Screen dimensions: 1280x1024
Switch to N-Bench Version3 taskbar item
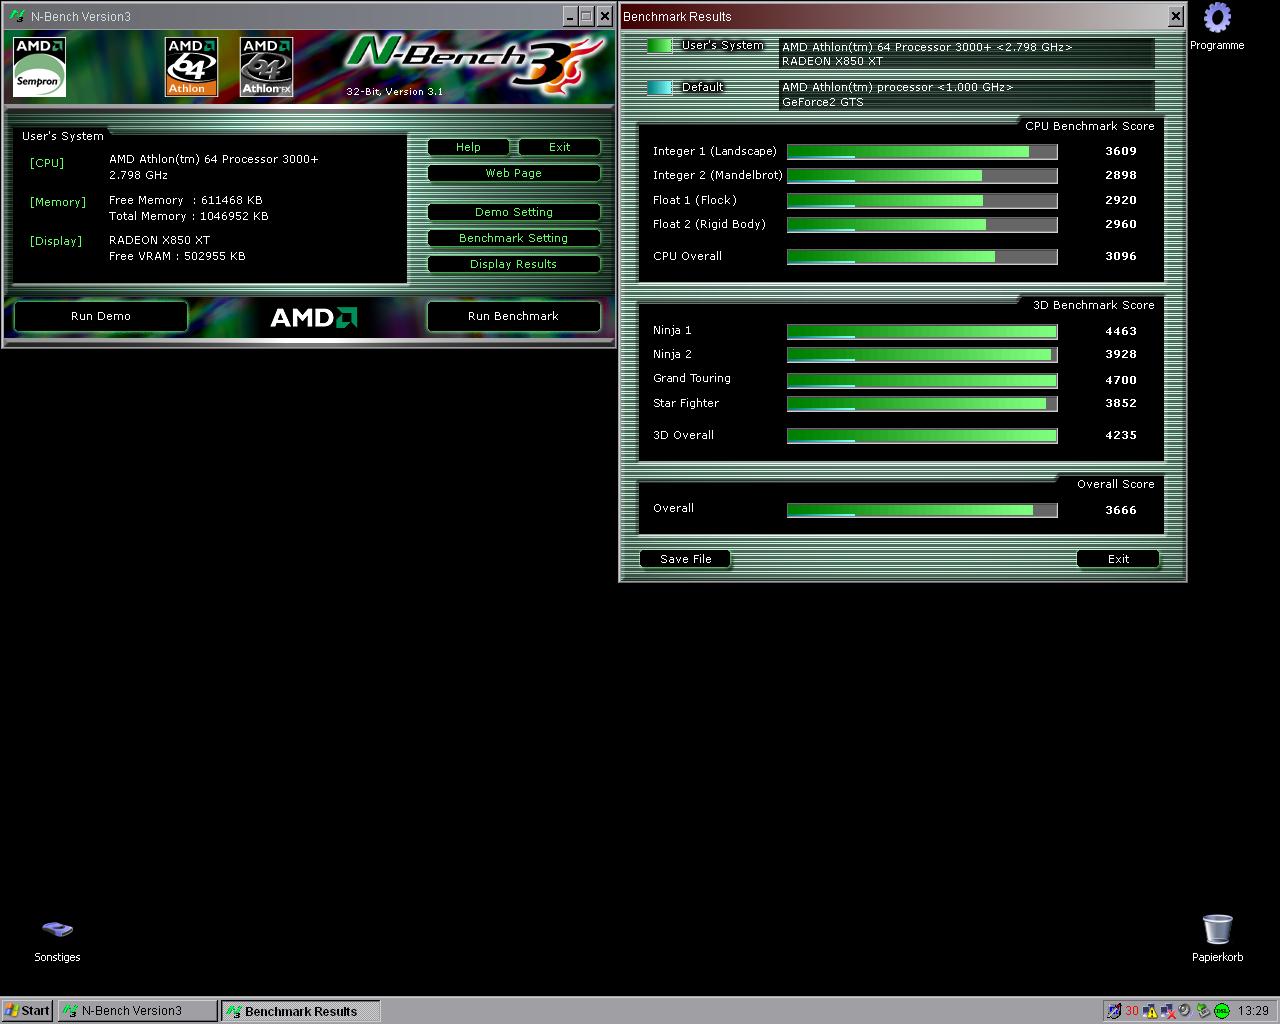coord(137,1011)
